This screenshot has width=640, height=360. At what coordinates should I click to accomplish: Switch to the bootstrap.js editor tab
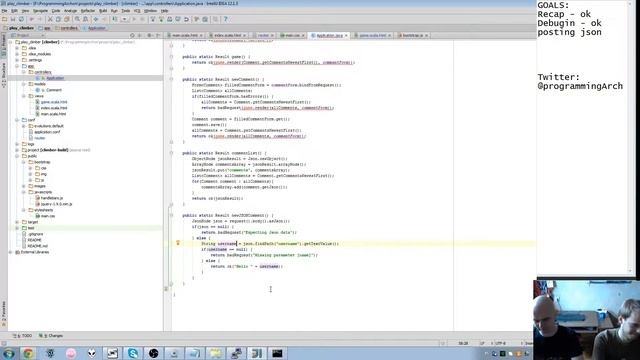[412, 36]
